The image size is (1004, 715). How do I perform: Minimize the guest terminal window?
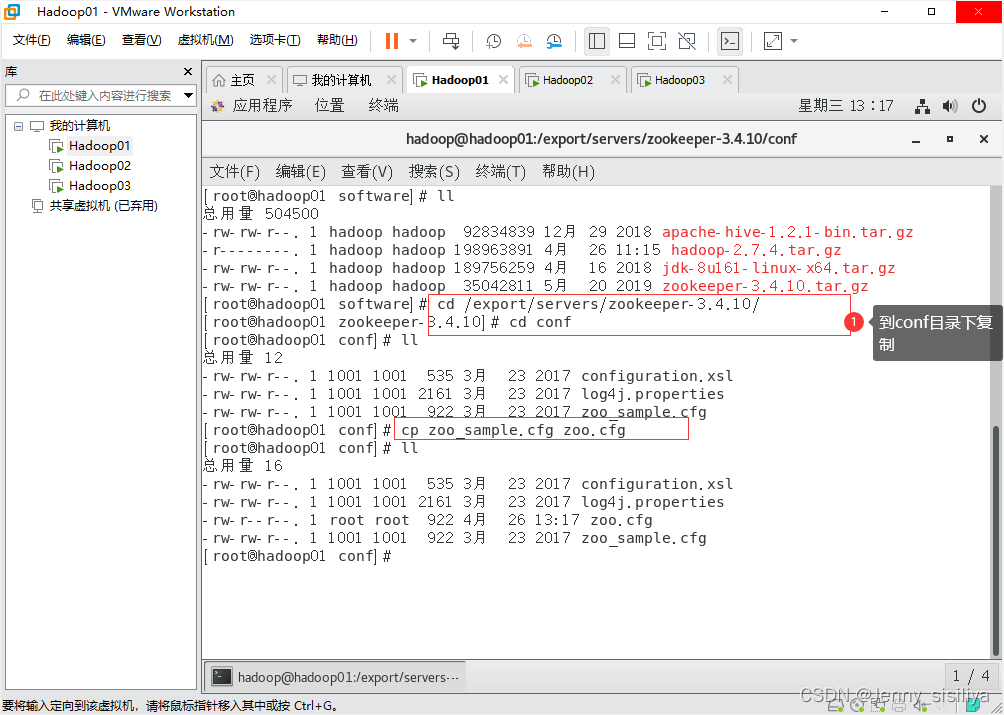coord(916,140)
